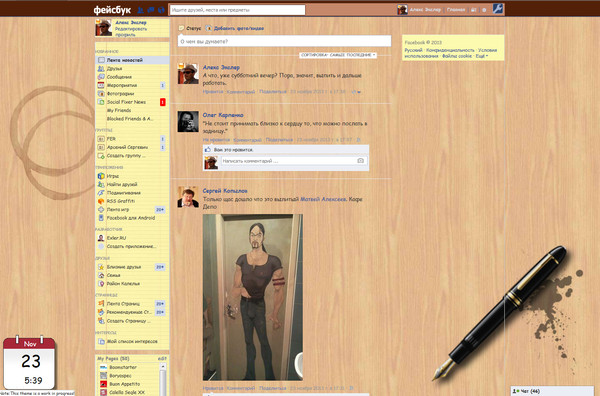The height and width of the screenshot is (396, 600).
Task: Open the posted cartoon man photo
Action: tap(253, 297)
